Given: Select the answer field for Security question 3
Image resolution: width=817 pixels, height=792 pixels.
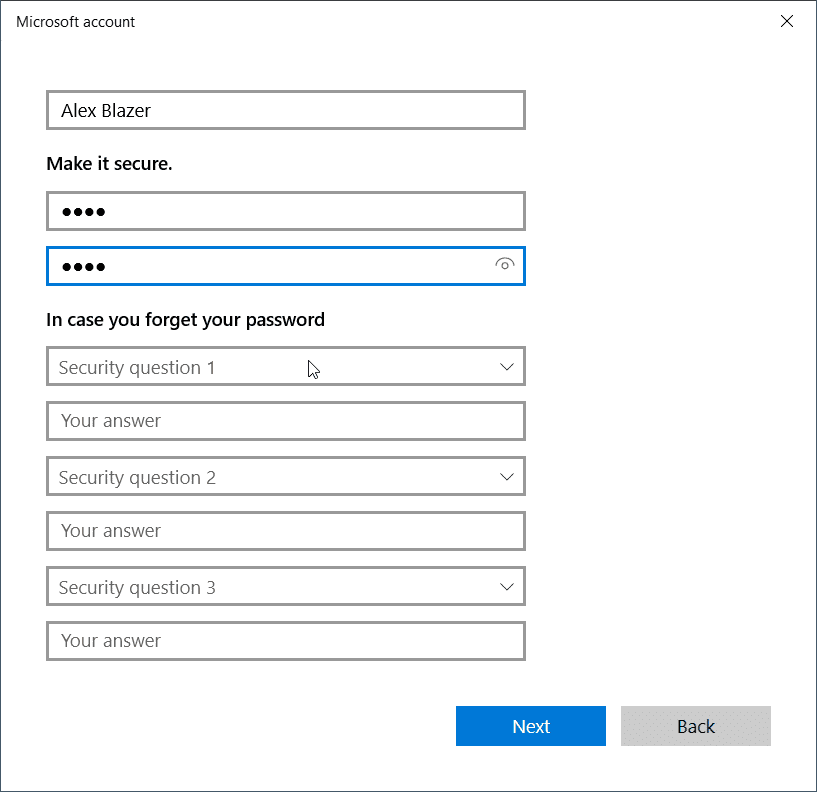Looking at the screenshot, I should (285, 641).
